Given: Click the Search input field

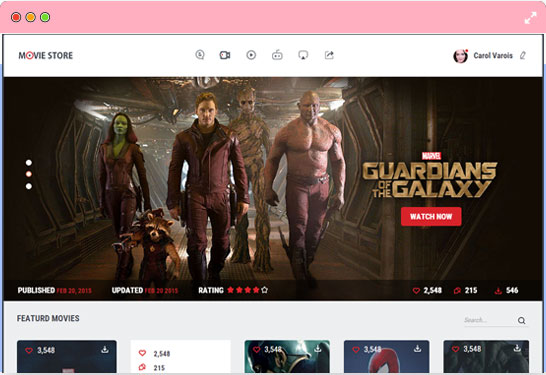Looking at the screenshot, I should click(x=489, y=320).
